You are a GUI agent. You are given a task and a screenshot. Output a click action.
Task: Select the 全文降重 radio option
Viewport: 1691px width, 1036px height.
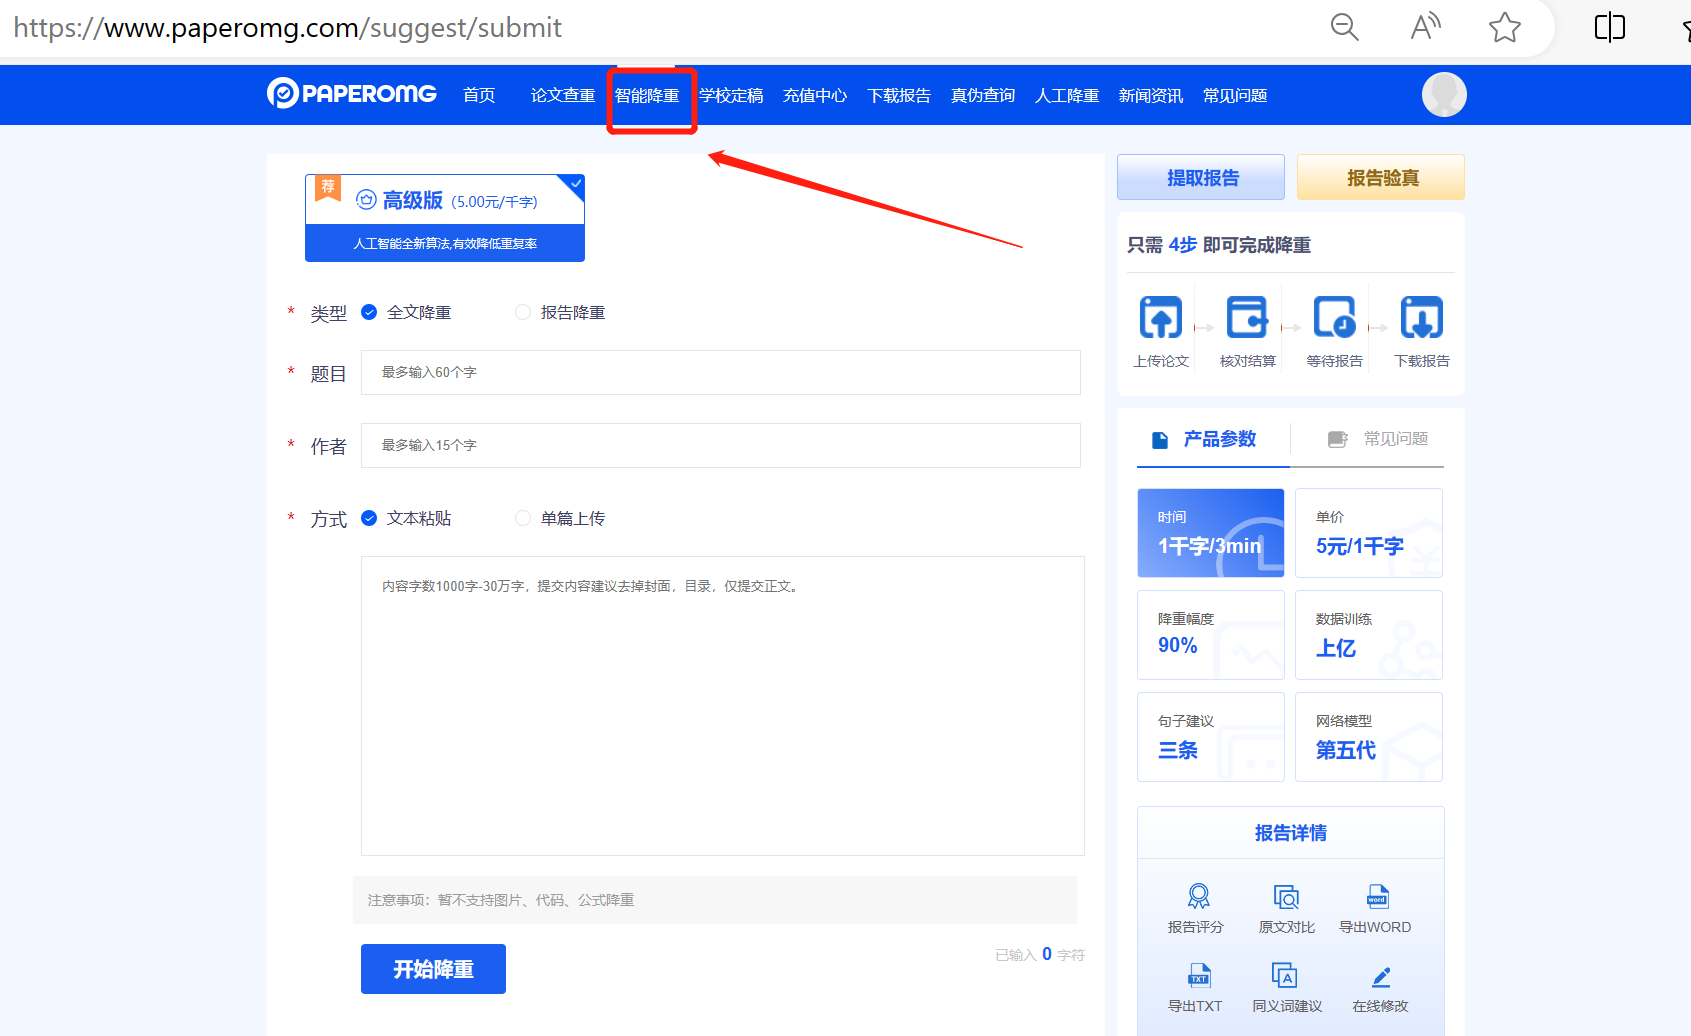pos(369,312)
